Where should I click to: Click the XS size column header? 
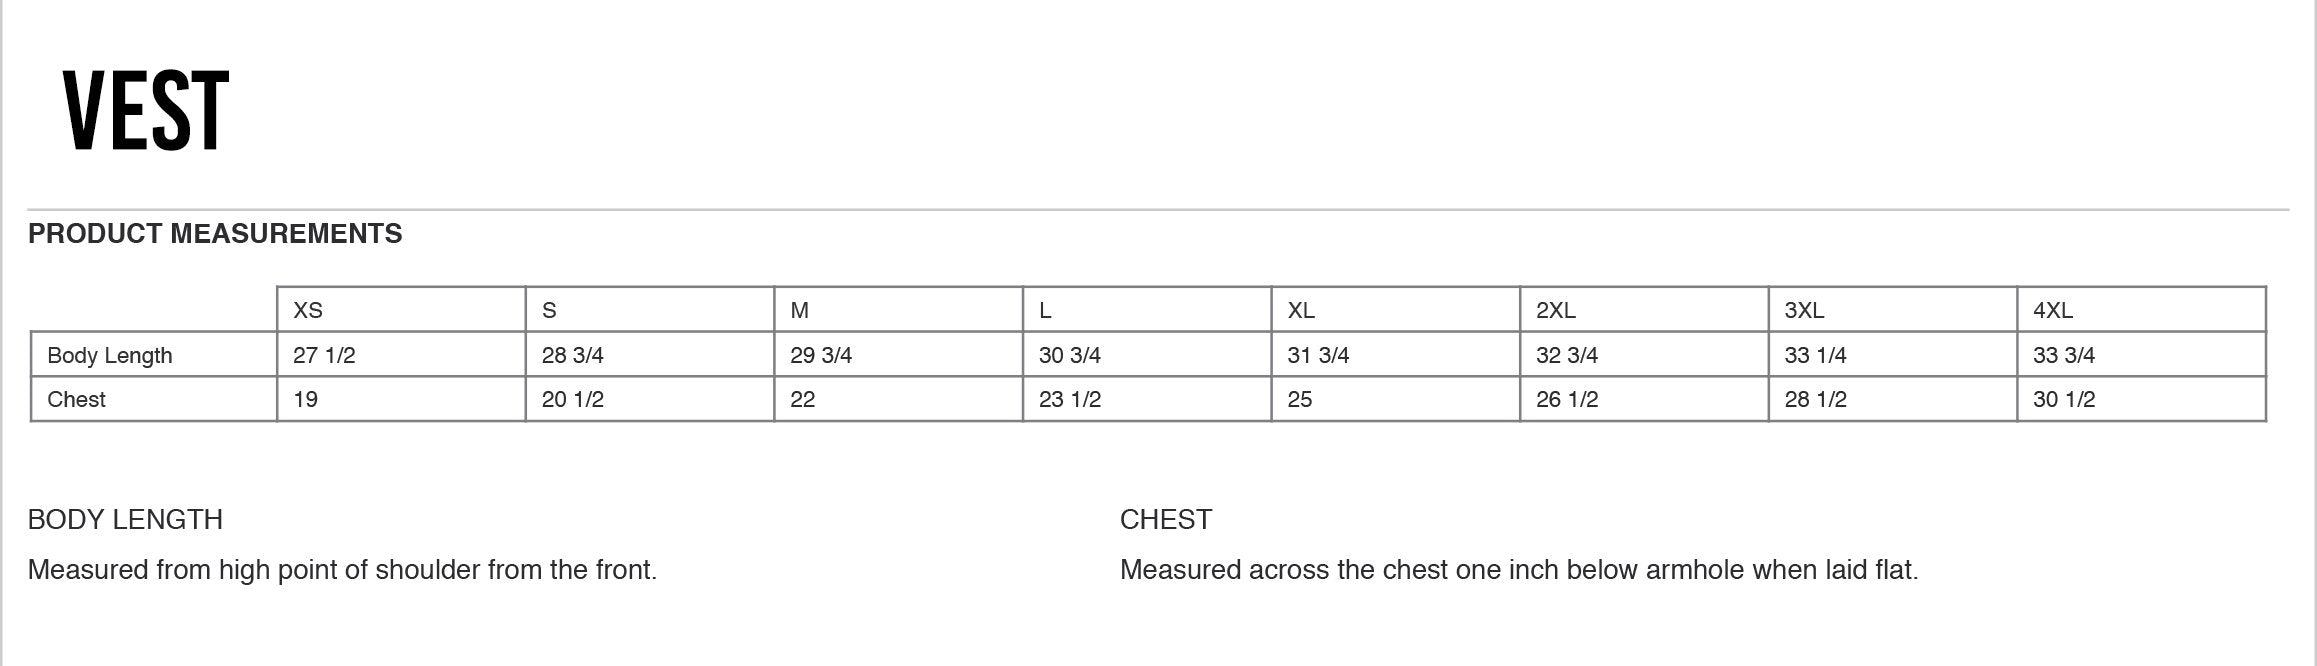[308, 310]
